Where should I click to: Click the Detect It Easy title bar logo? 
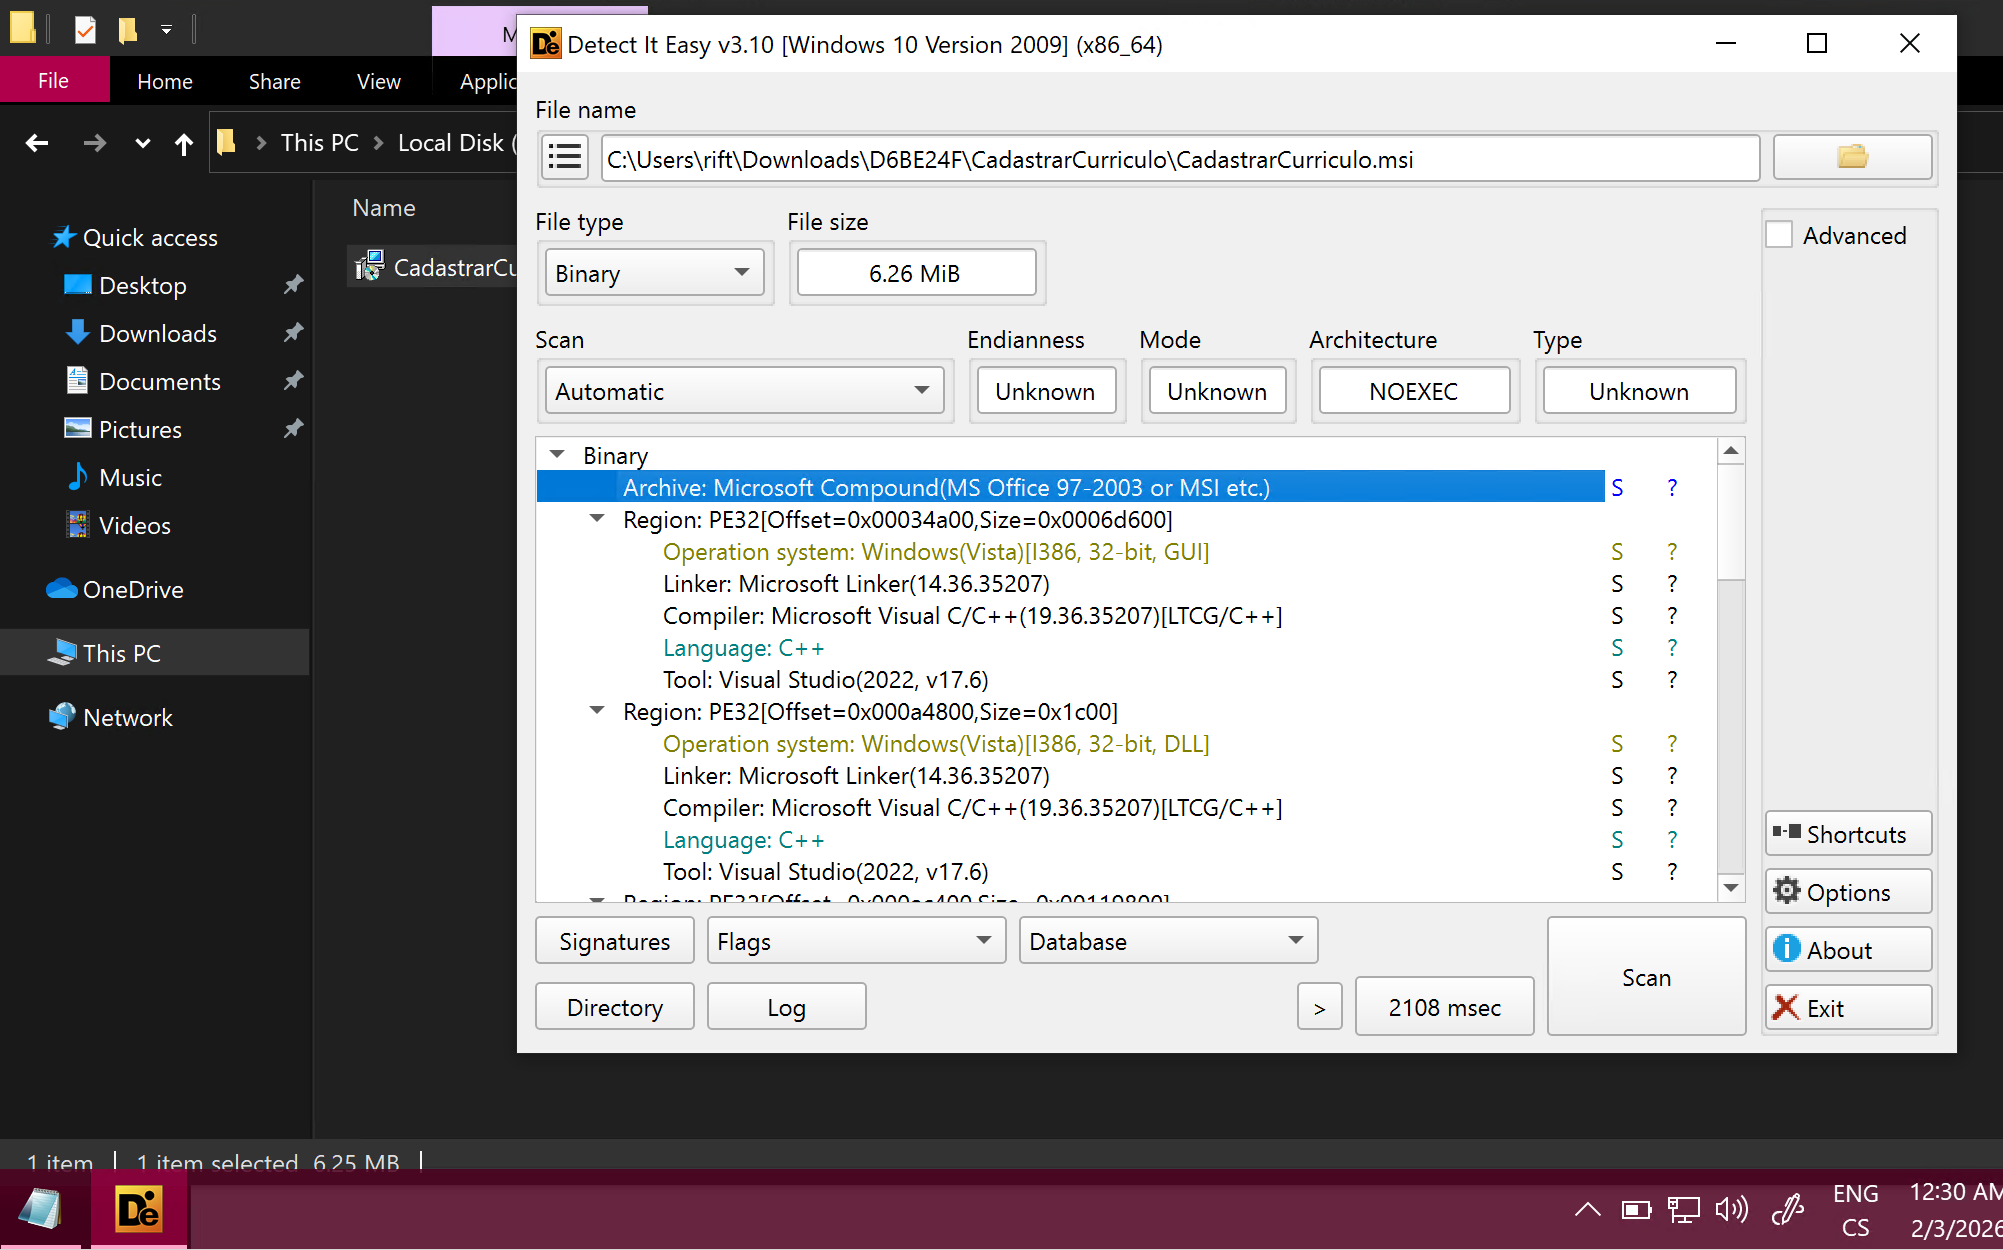pyautogui.click(x=546, y=44)
